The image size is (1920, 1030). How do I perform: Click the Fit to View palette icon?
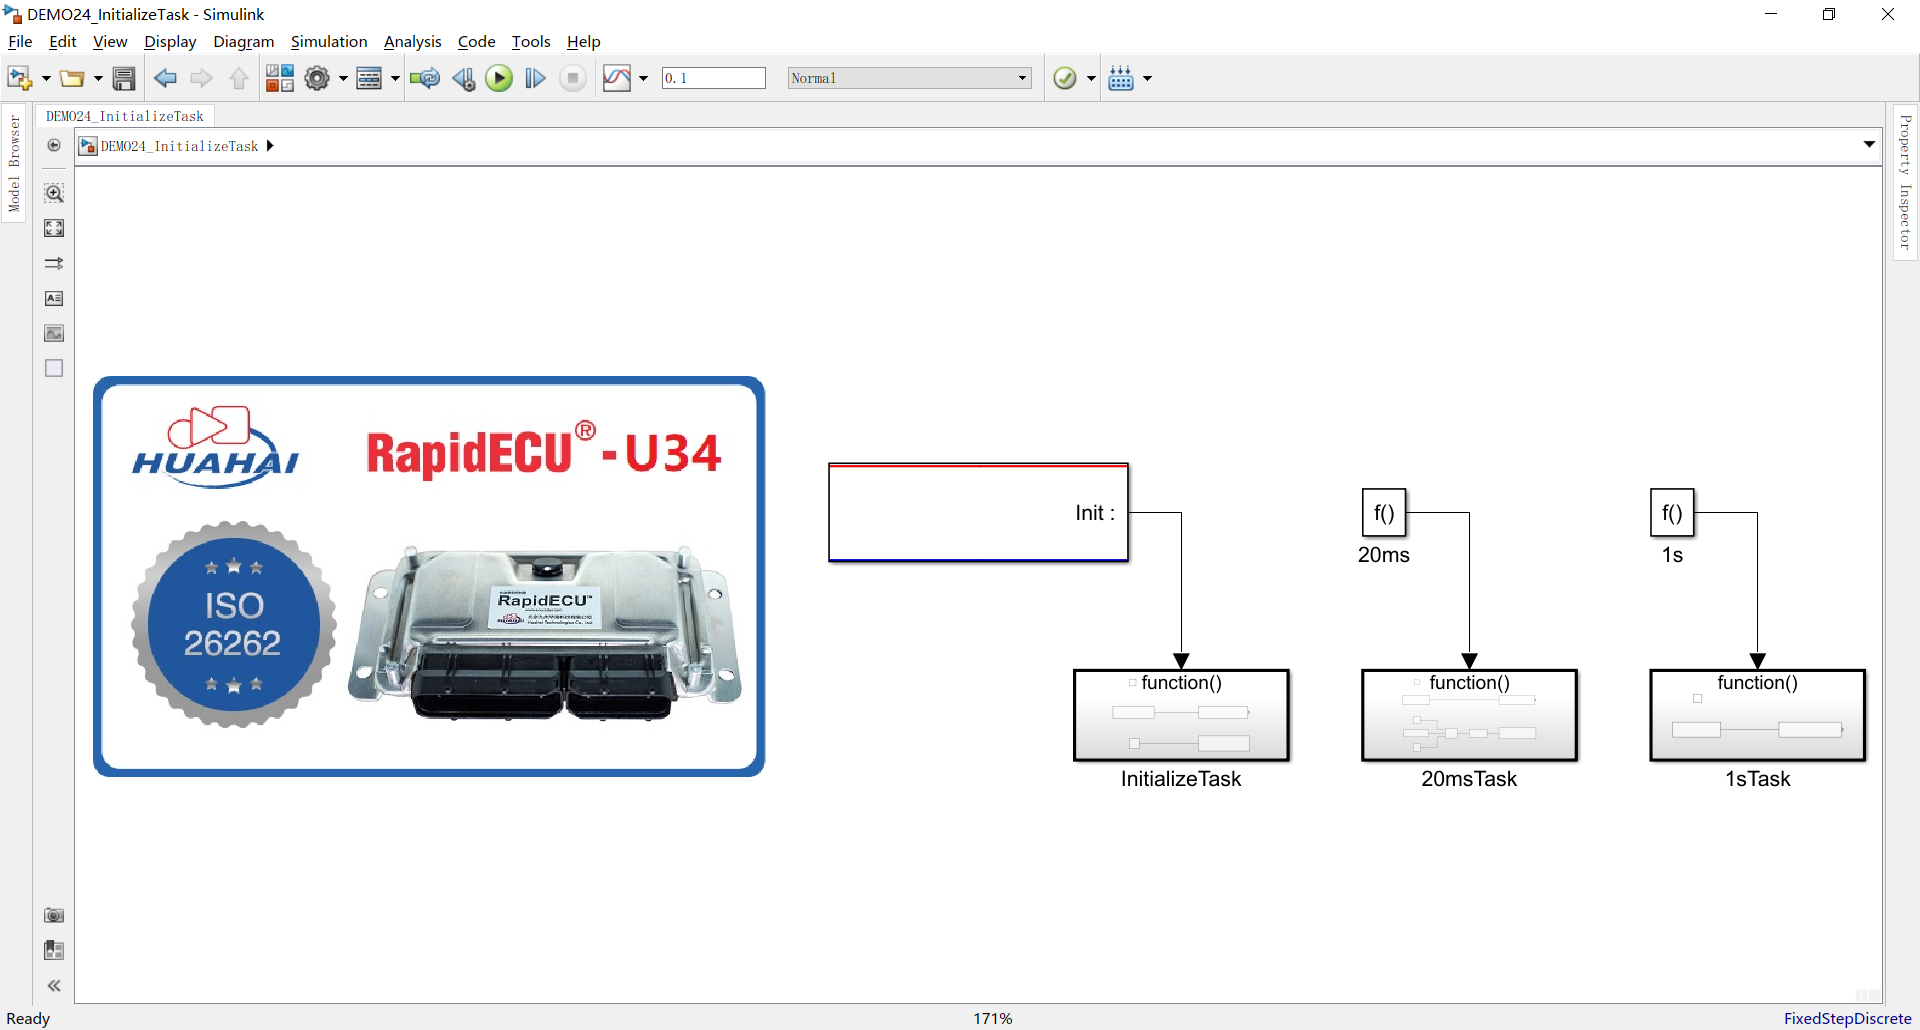54,228
